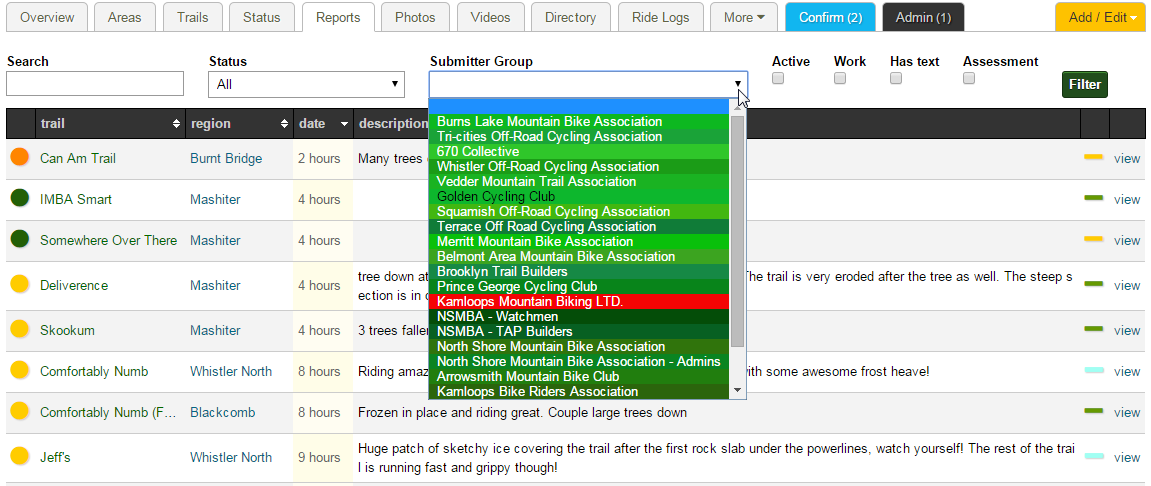
Task: Click the Submitter Group list scrollbar thumb
Action: coord(738,231)
